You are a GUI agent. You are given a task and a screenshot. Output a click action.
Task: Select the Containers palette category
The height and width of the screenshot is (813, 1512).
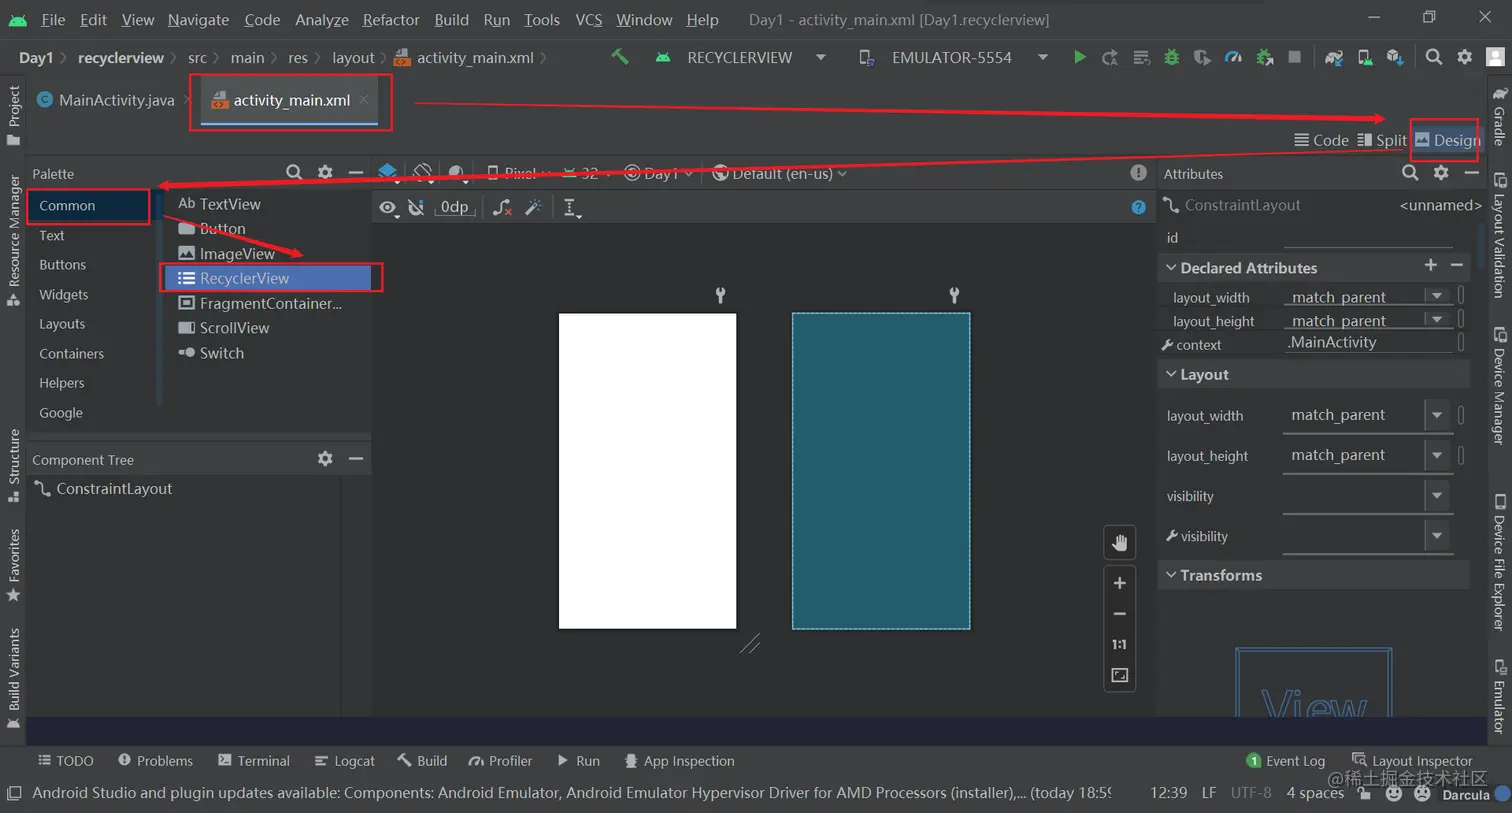[x=71, y=354]
